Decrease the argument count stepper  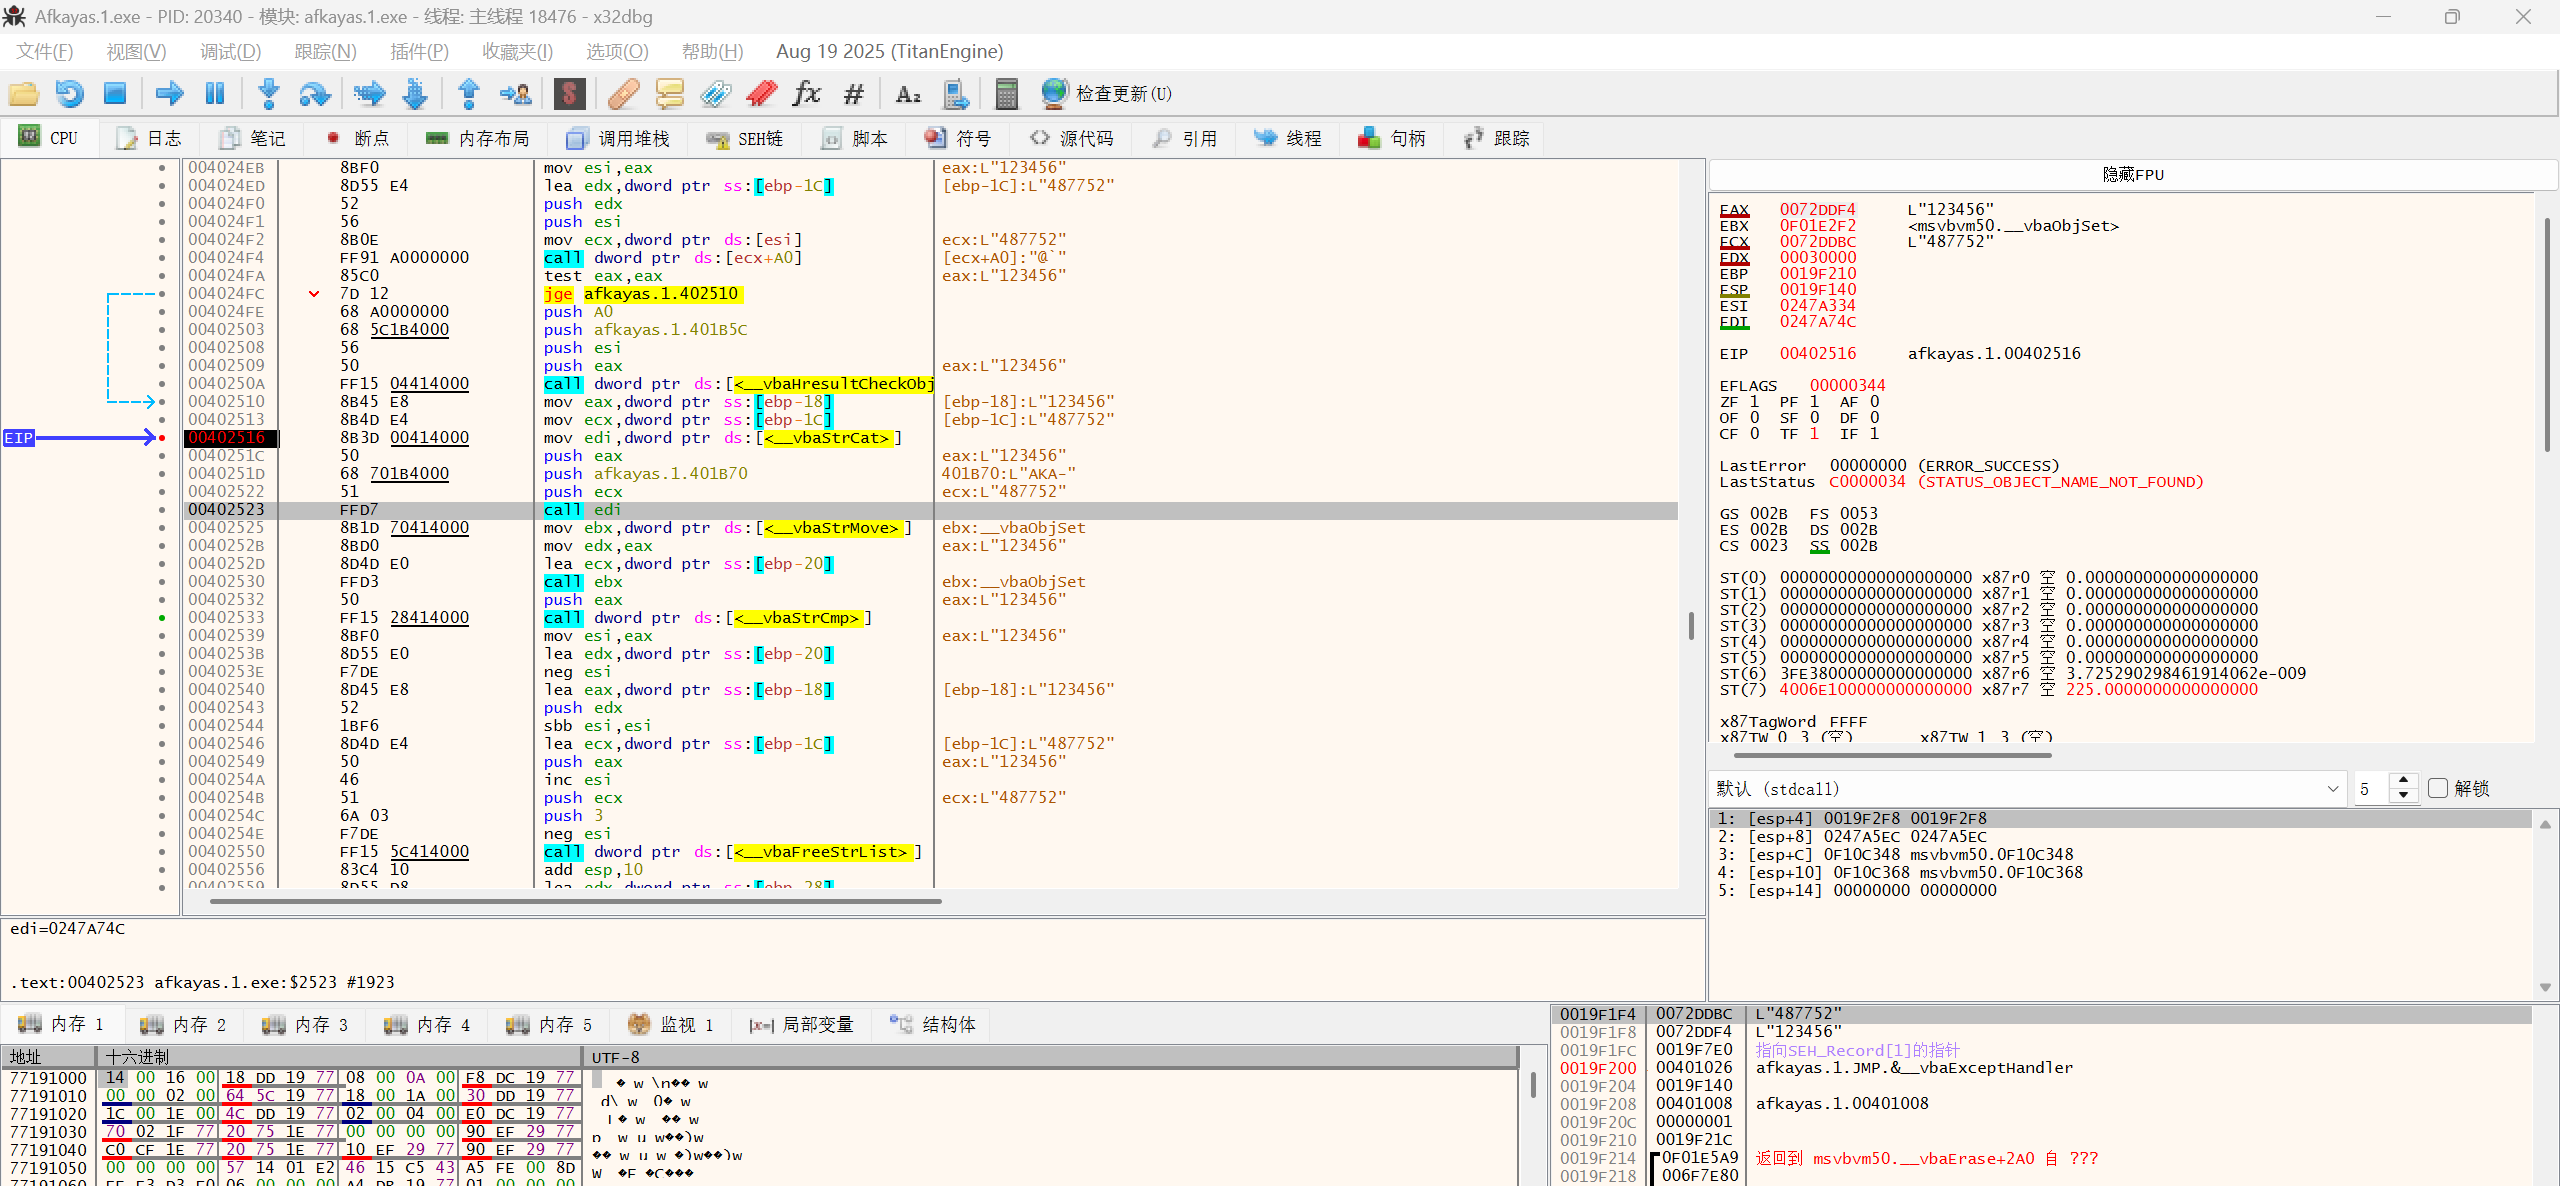pos(2403,795)
